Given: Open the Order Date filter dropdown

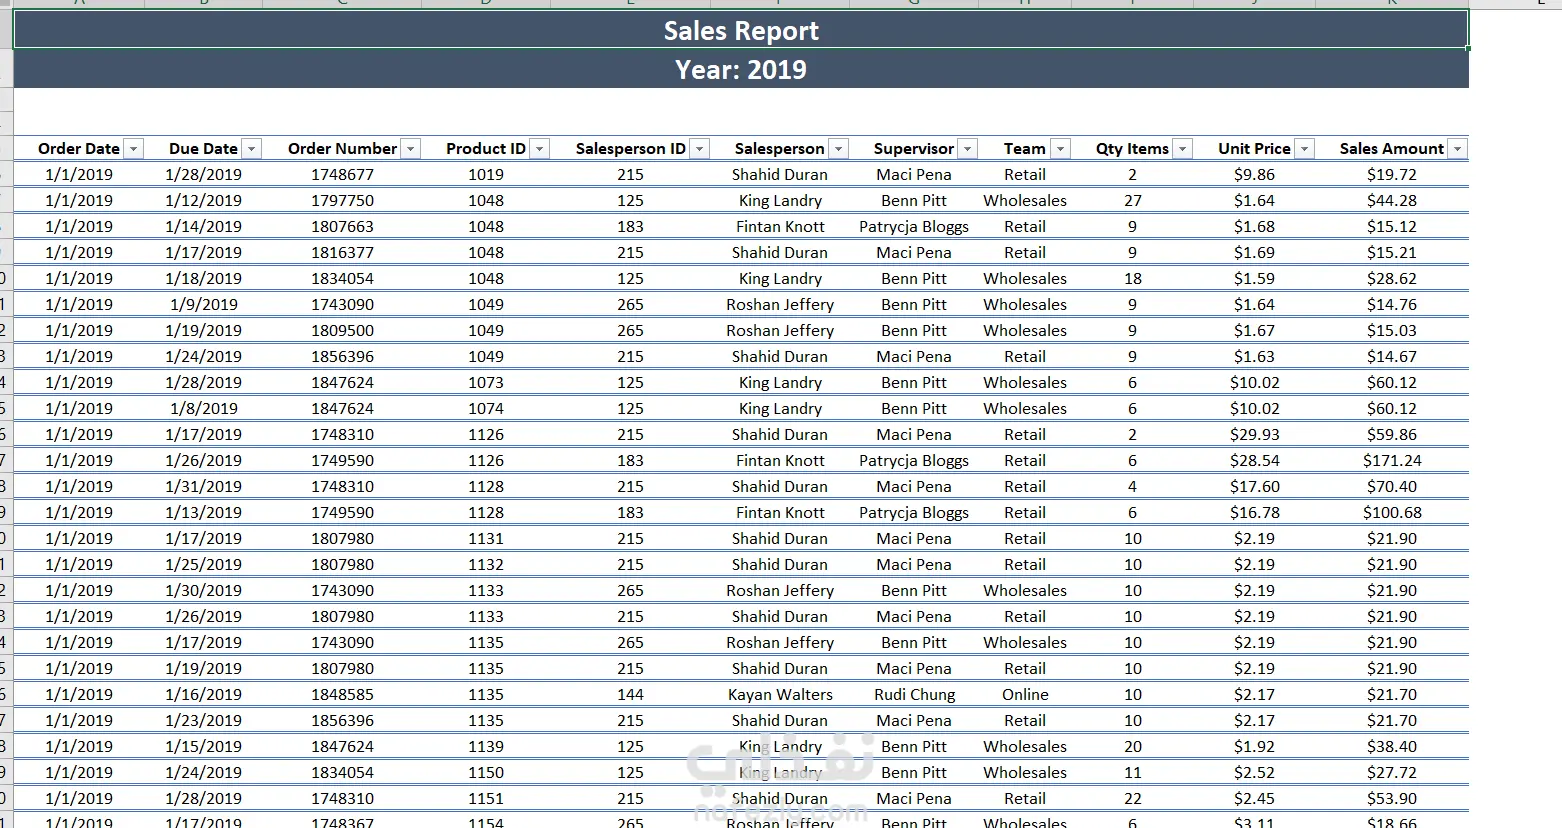Looking at the screenshot, I should pyautogui.click(x=133, y=149).
